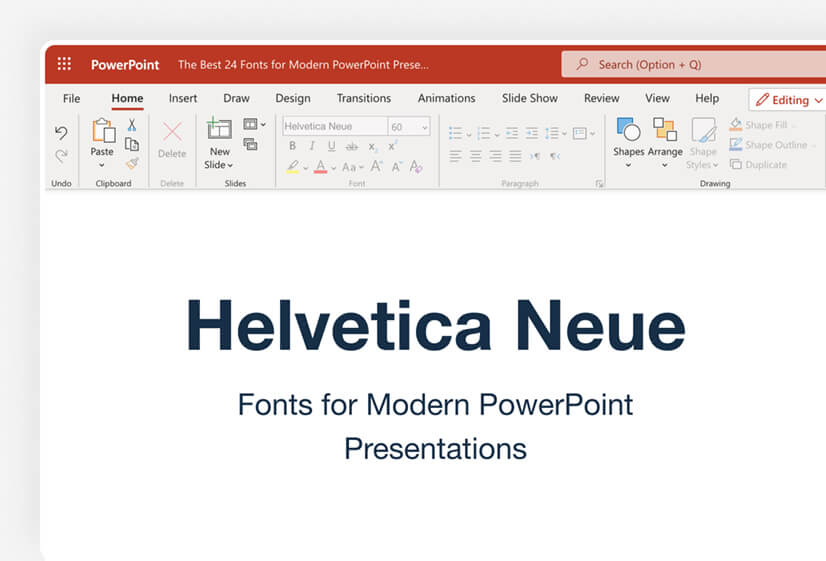Screen dimensions: 826x561
Task: Activate the Format Painter brush
Action: [132, 163]
